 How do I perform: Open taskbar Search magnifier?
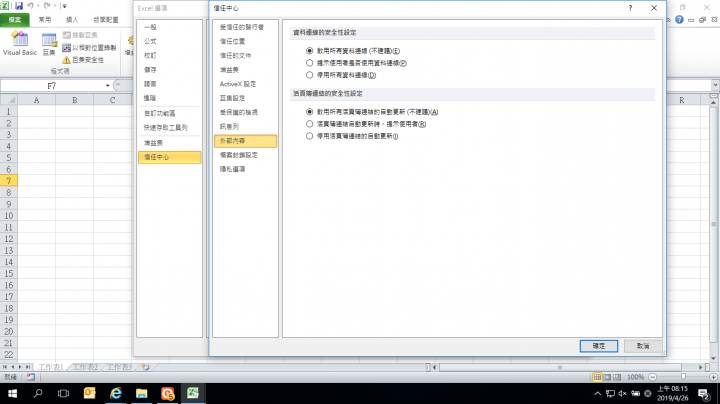[x=38, y=393]
